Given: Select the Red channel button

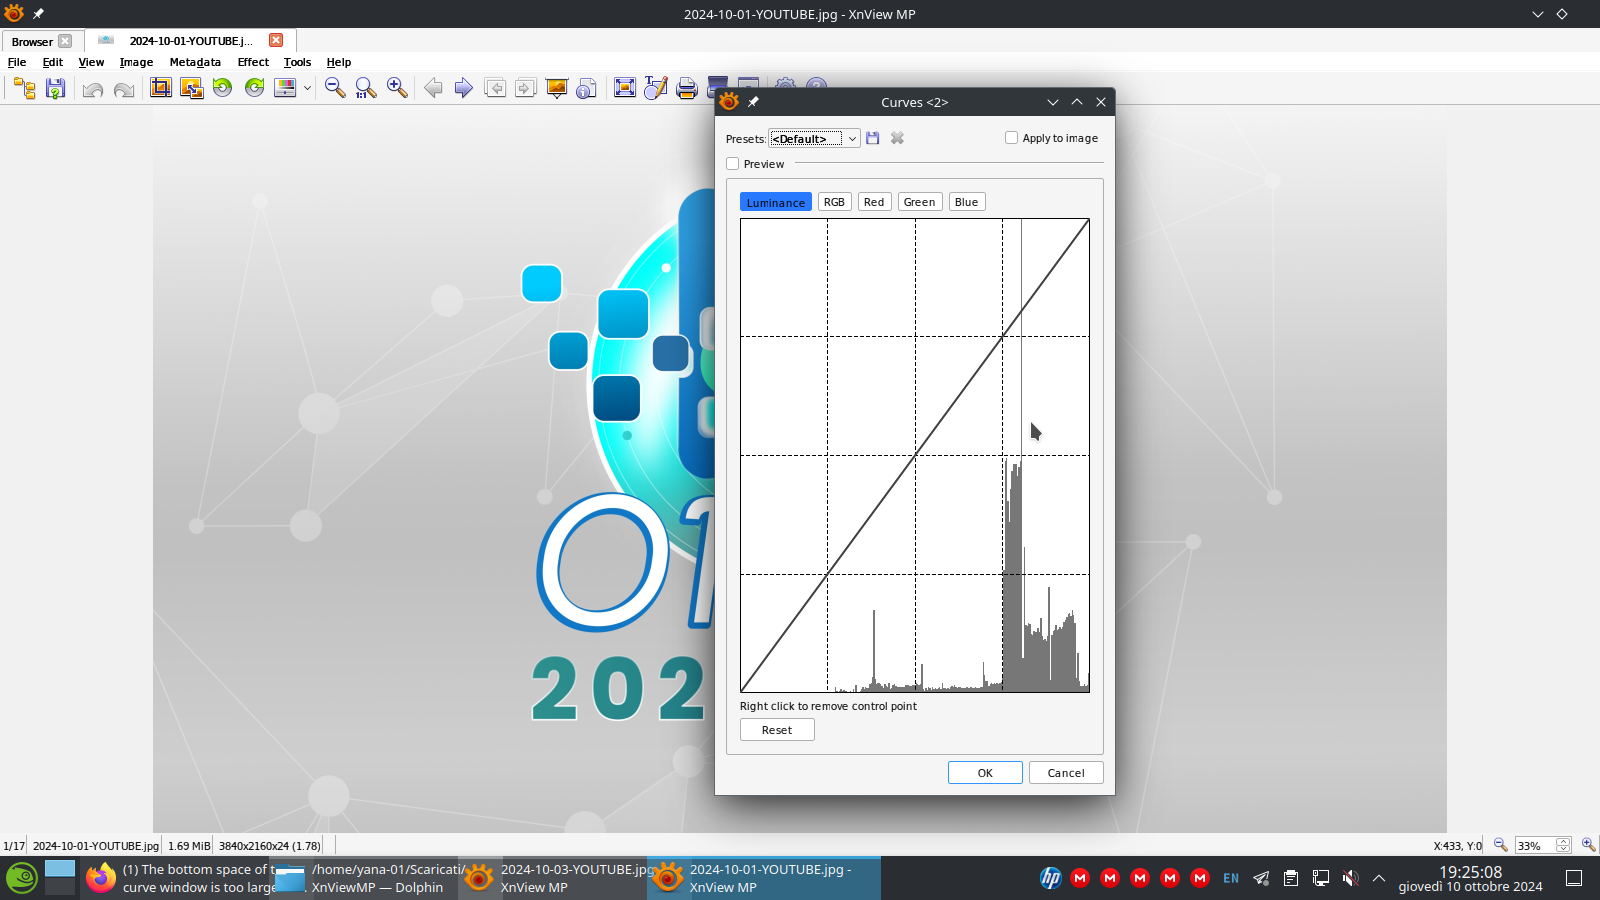Looking at the screenshot, I should coord(874,202).
